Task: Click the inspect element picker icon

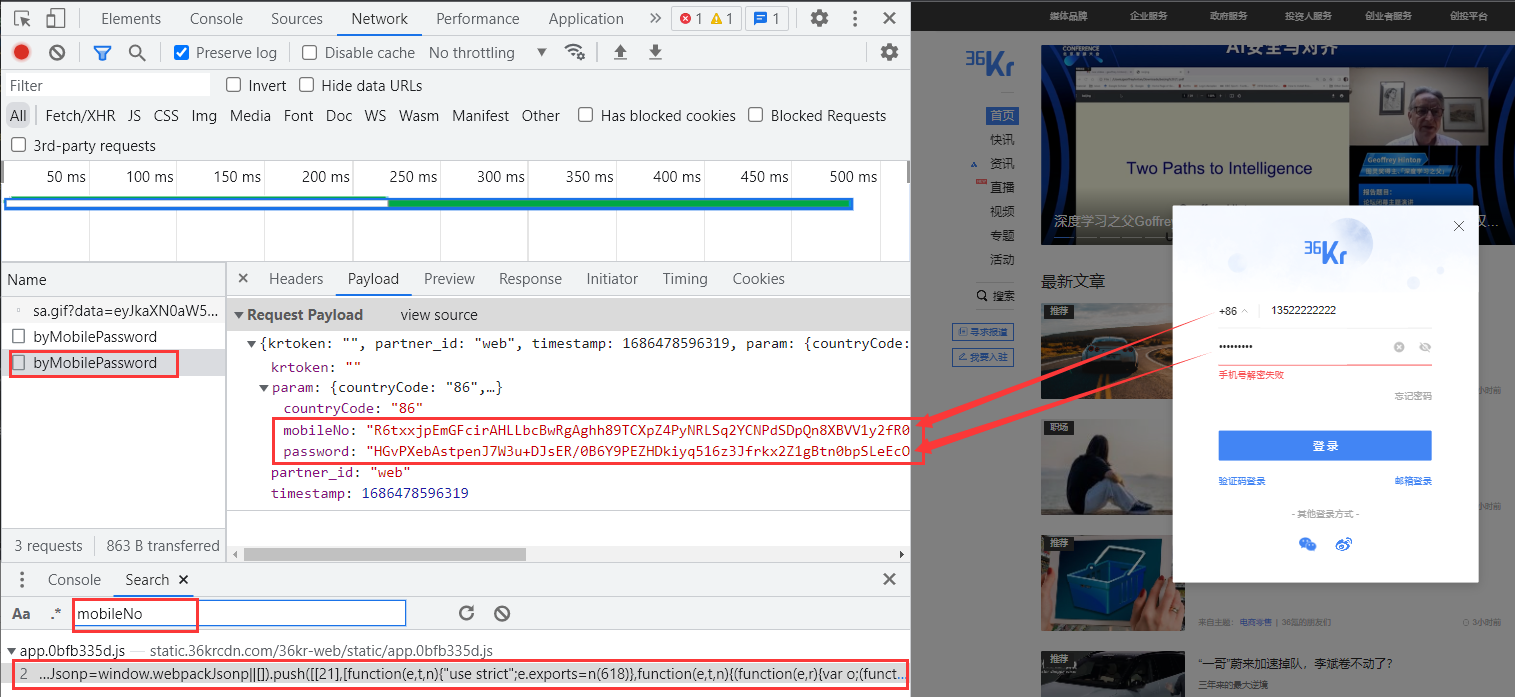Action: (22, 18)
